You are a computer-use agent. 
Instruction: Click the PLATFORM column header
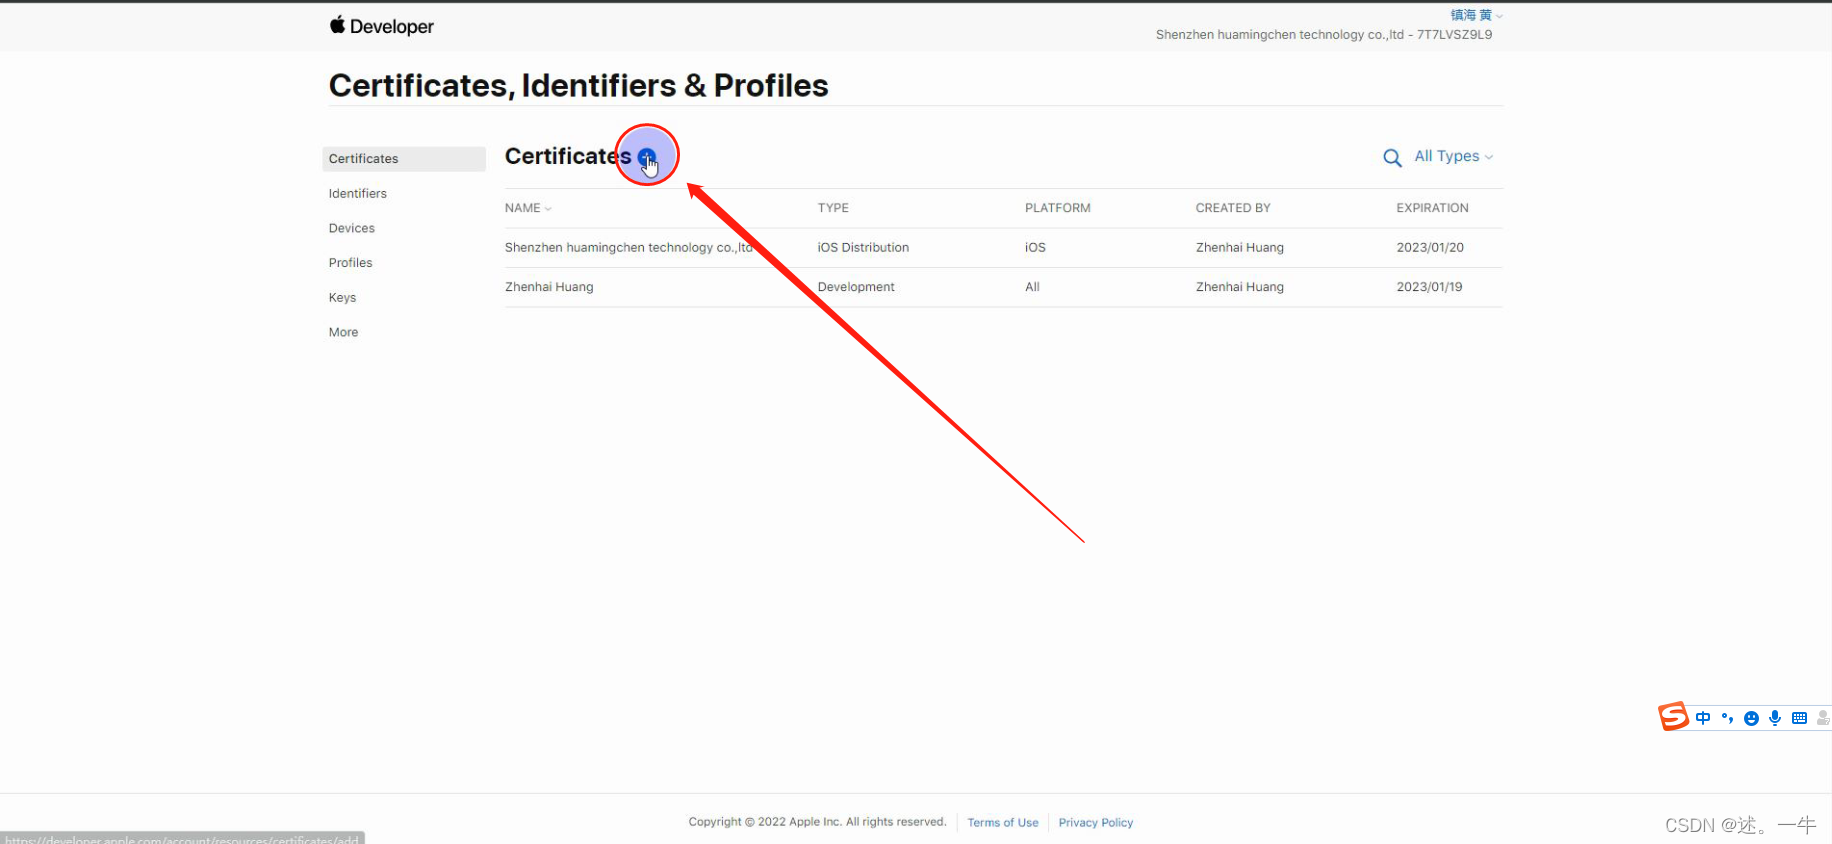click(x=1057, y=208)
